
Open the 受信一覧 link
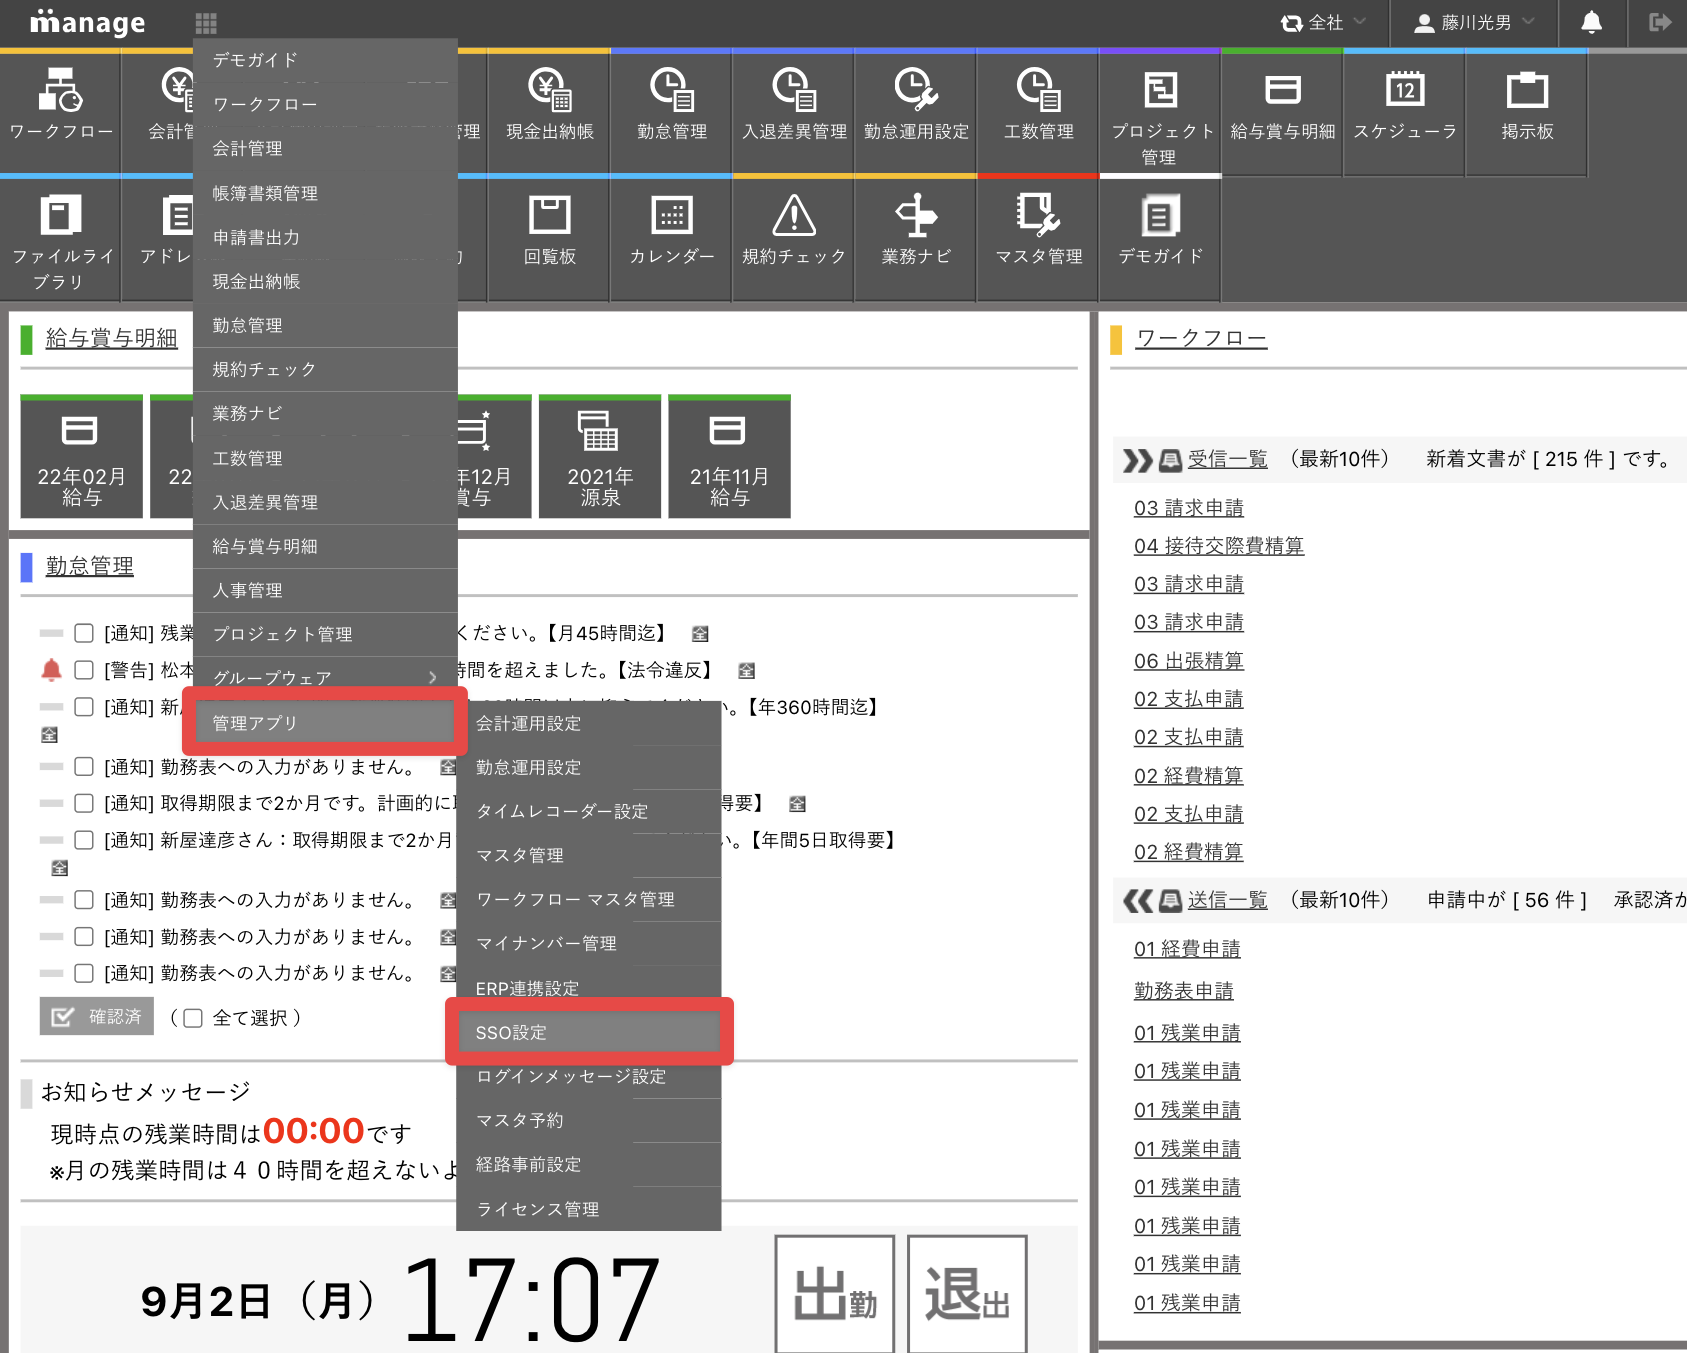pos(1227,459)
